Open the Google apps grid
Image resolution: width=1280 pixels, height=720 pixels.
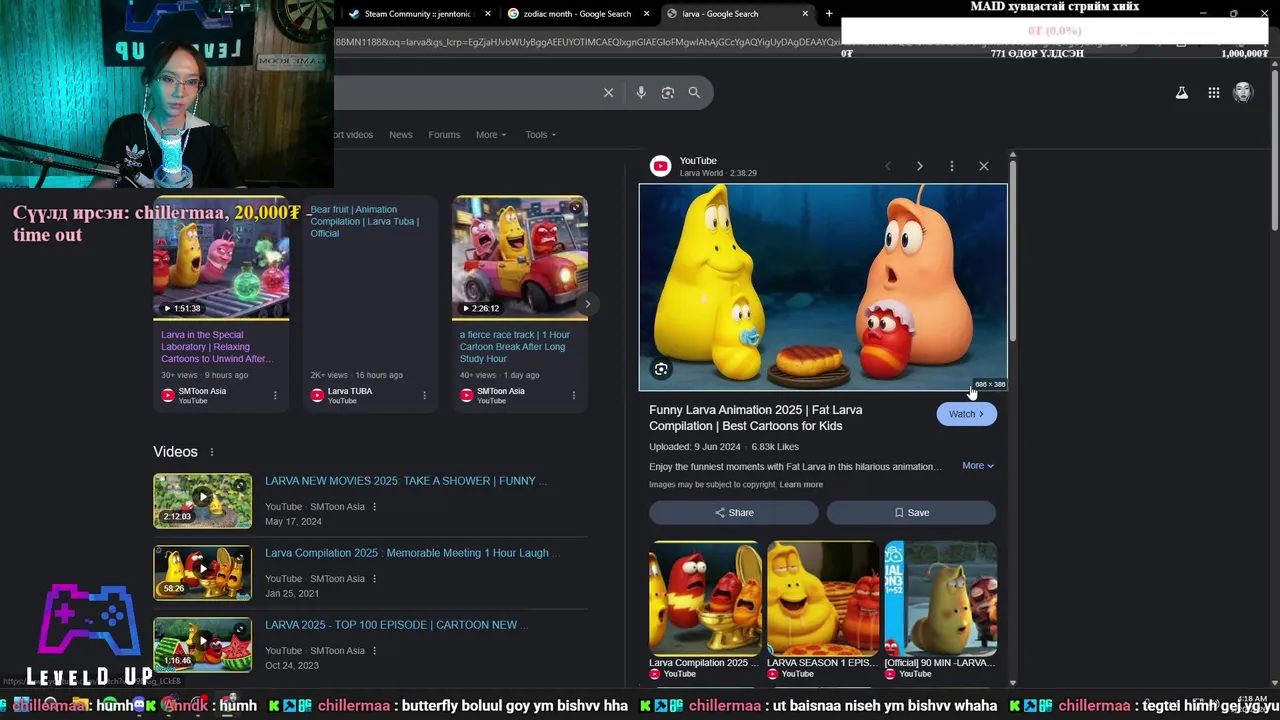pos(1213,93)
